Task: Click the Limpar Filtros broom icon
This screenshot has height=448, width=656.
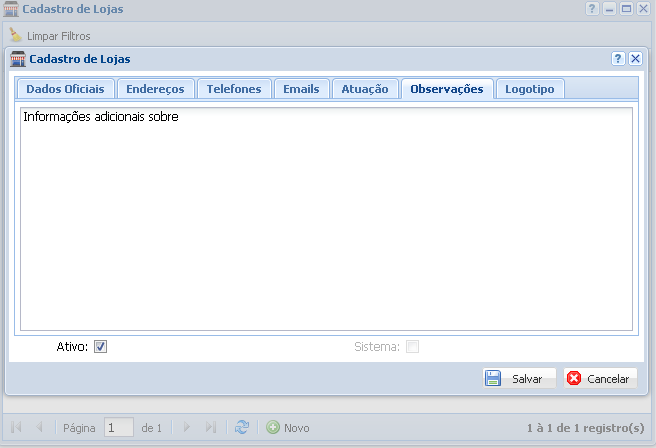Action: point(15,35)
